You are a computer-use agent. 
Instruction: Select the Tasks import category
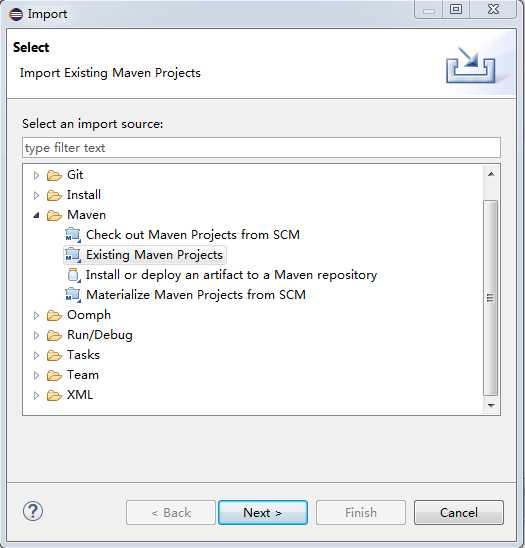(83, 355)
